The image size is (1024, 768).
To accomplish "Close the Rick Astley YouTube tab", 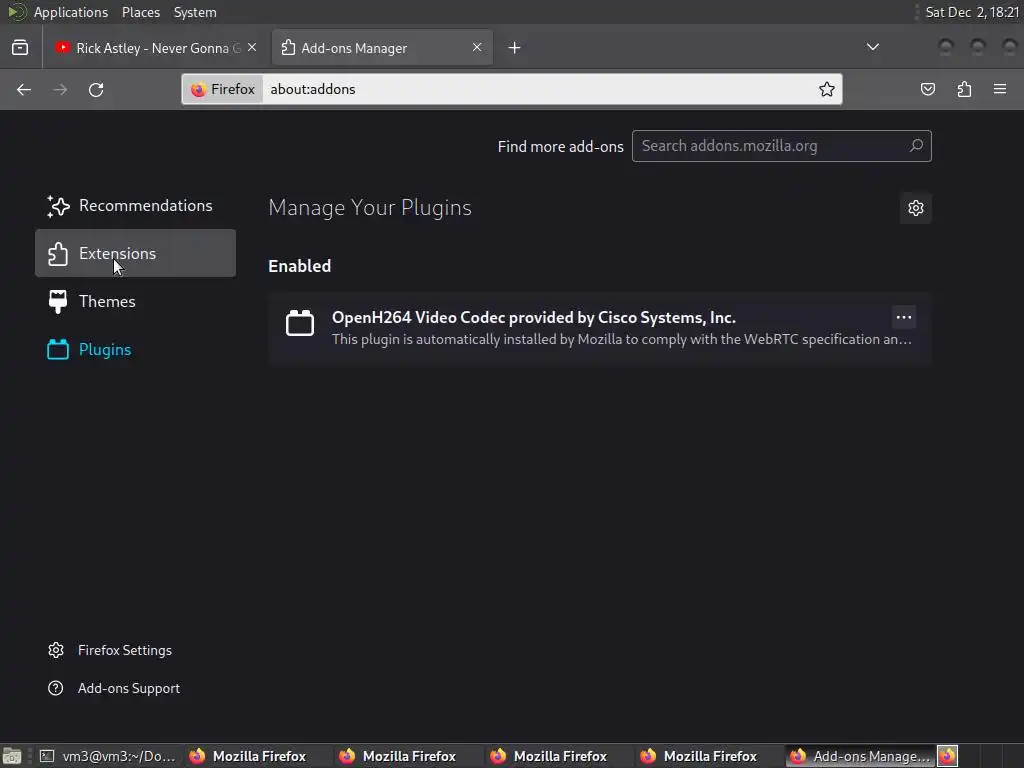I will (252, 48).
